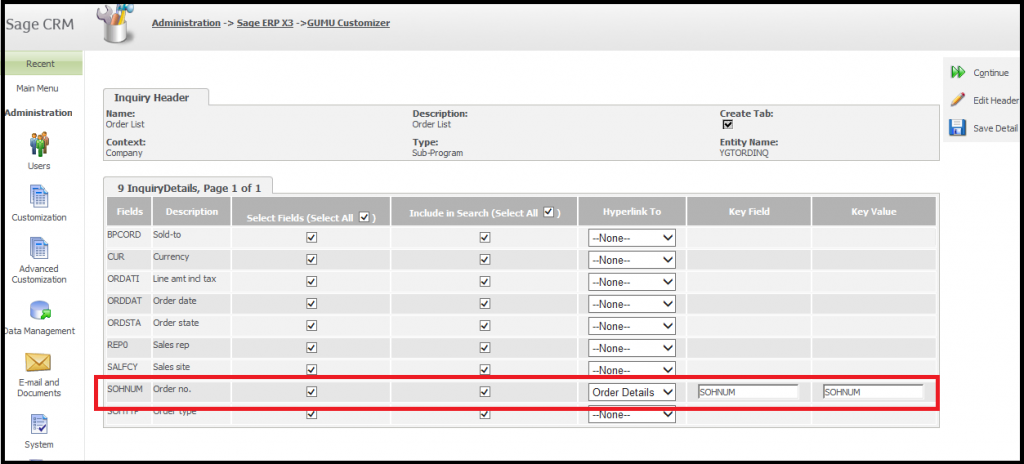Click the Save Detail floppy disk icon

pyautogui.click(x=957, y=127)
